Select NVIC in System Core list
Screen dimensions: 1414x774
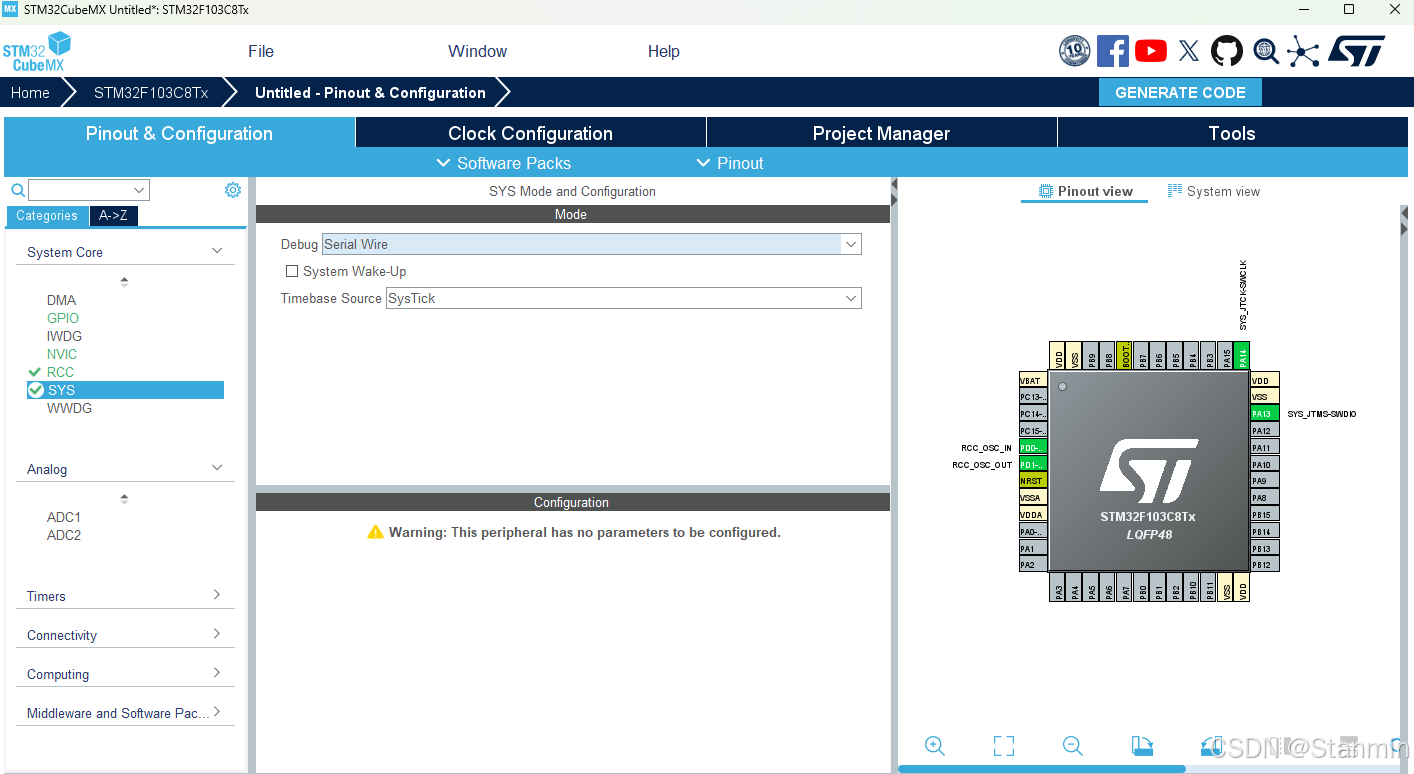(61, 354)
